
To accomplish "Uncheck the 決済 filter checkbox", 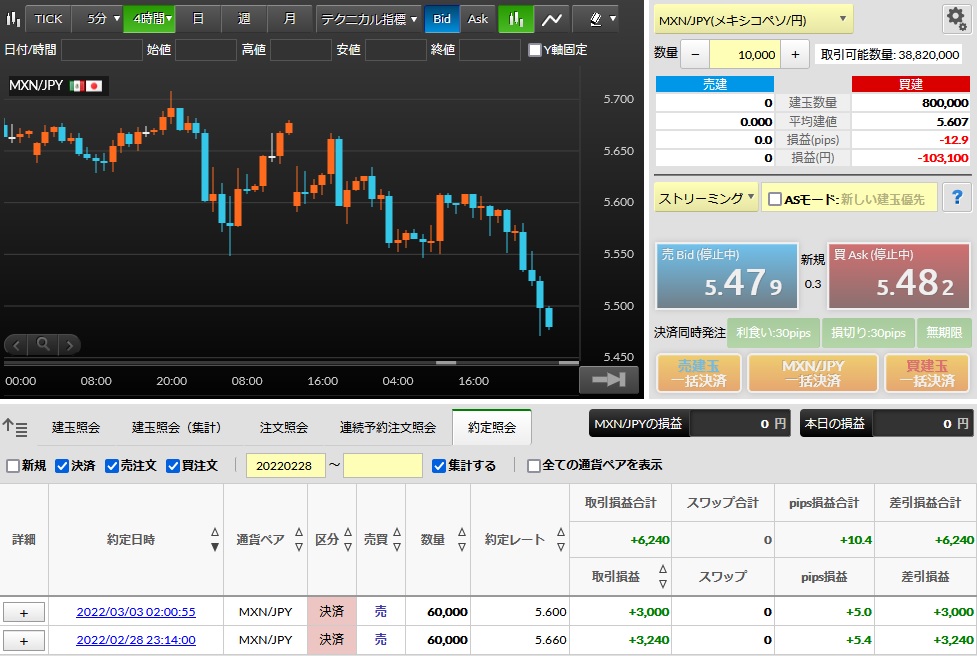I will click(62, 465).
